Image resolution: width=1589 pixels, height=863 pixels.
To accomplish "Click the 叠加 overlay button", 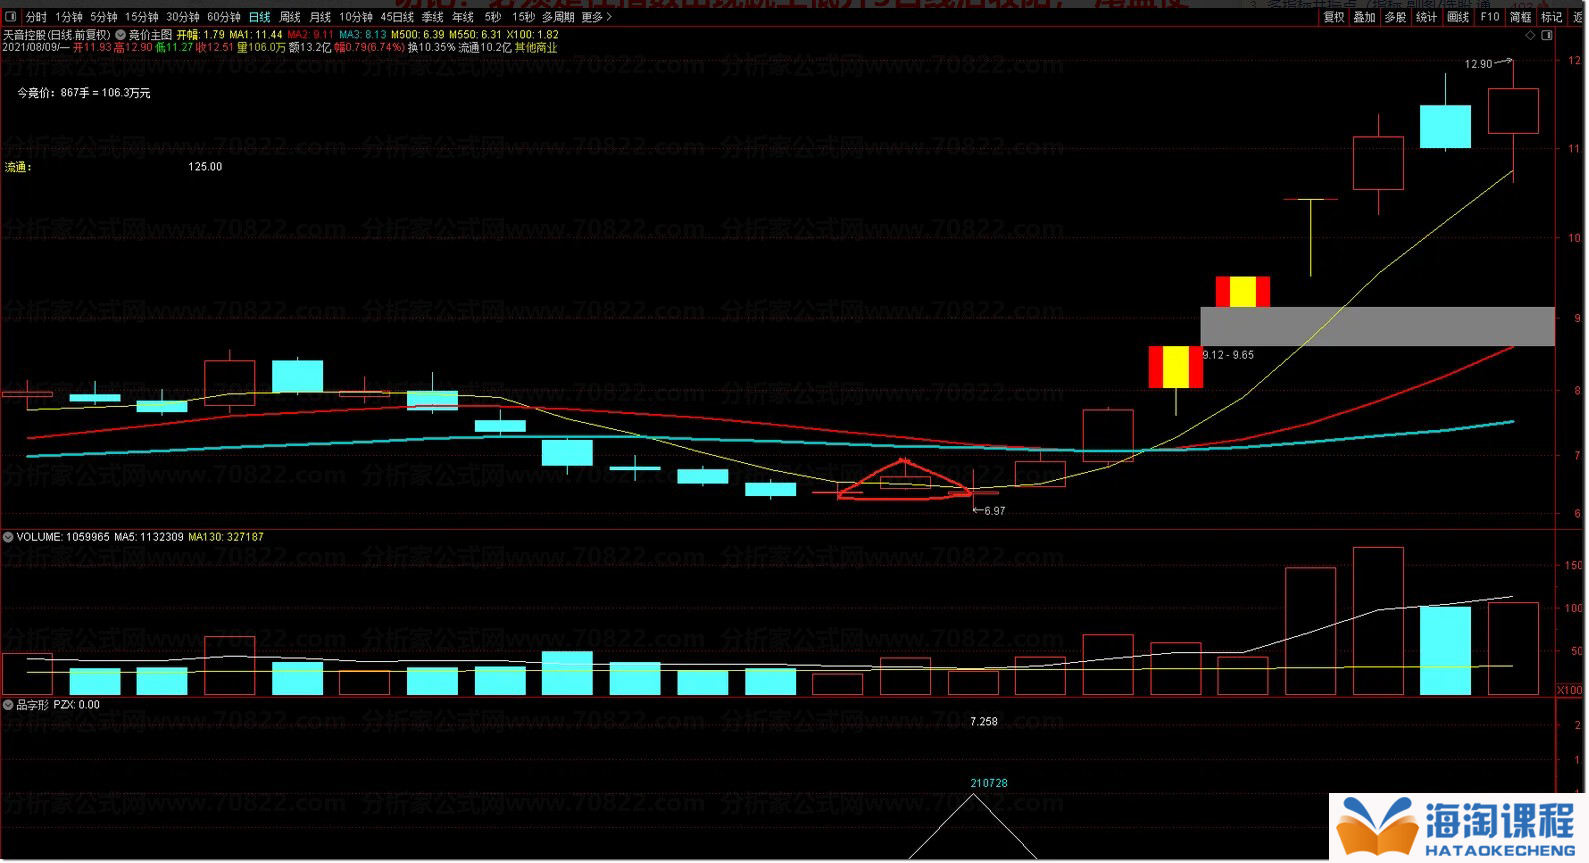I will coord(1365,17).
